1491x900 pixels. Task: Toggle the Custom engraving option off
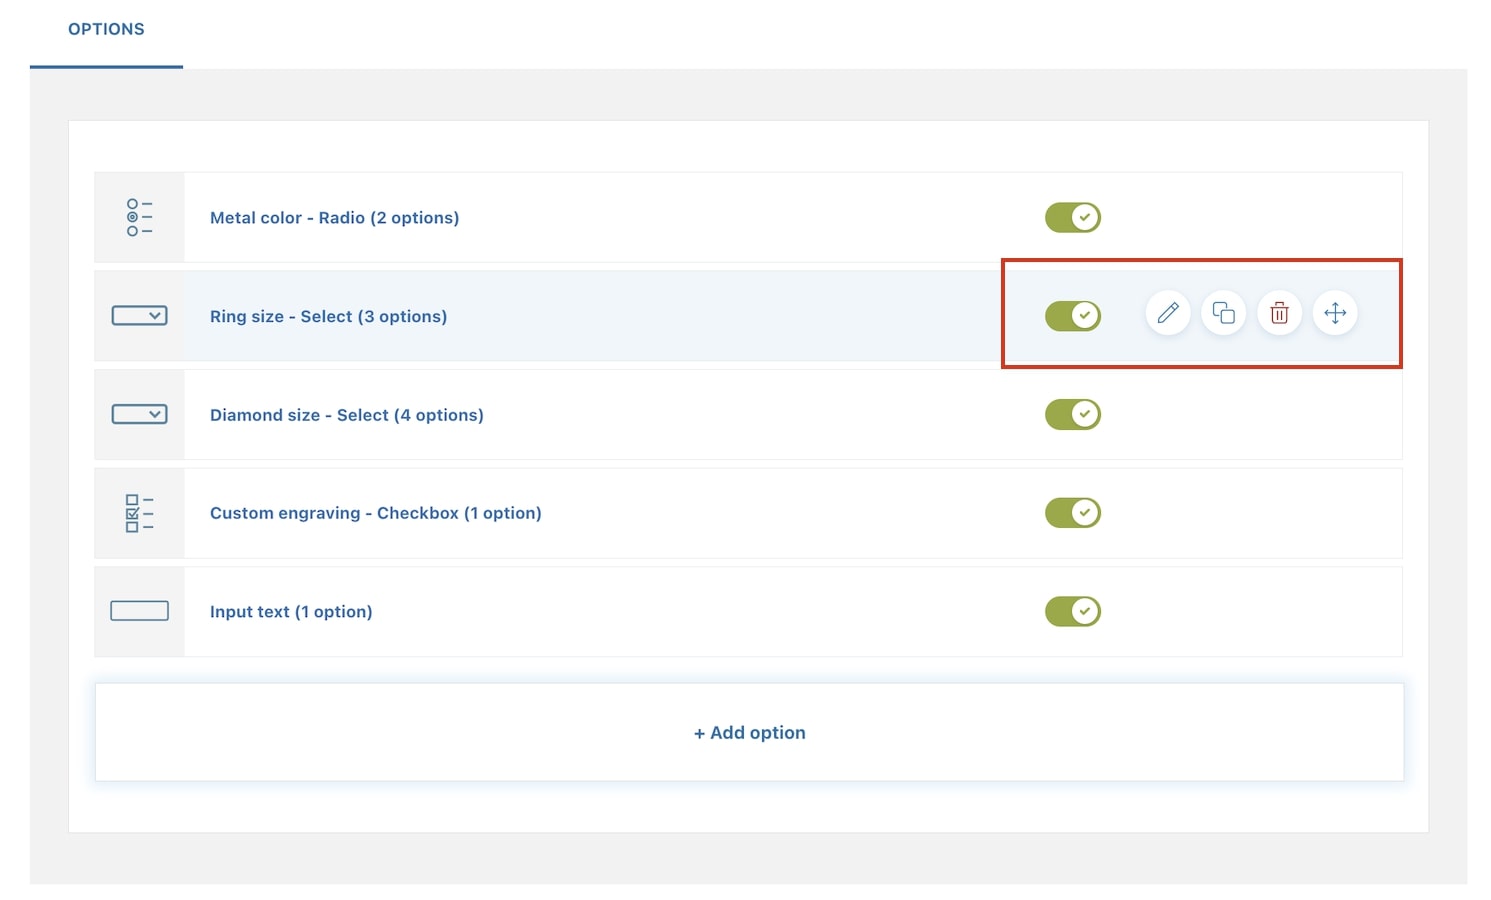click(x=1073, y=513)
